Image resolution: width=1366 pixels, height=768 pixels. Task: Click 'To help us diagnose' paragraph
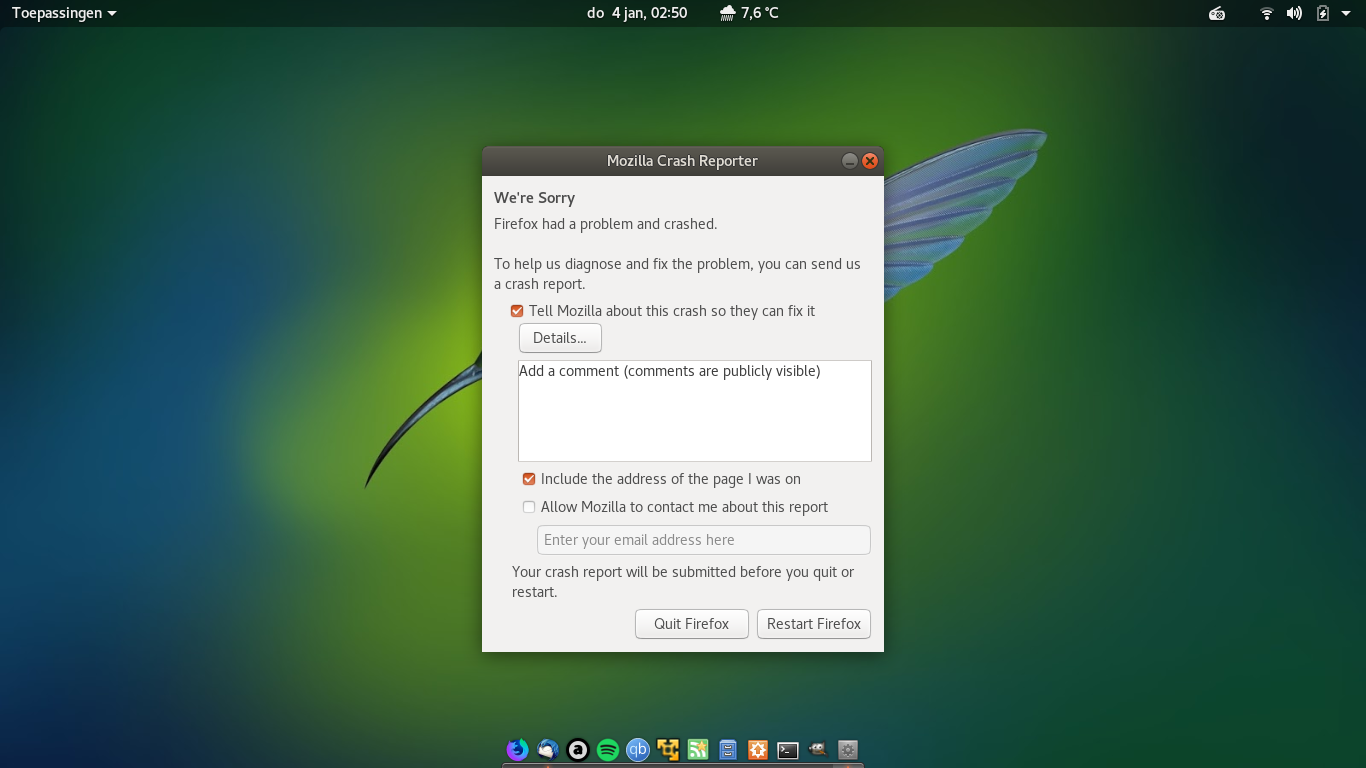(677, 274)
